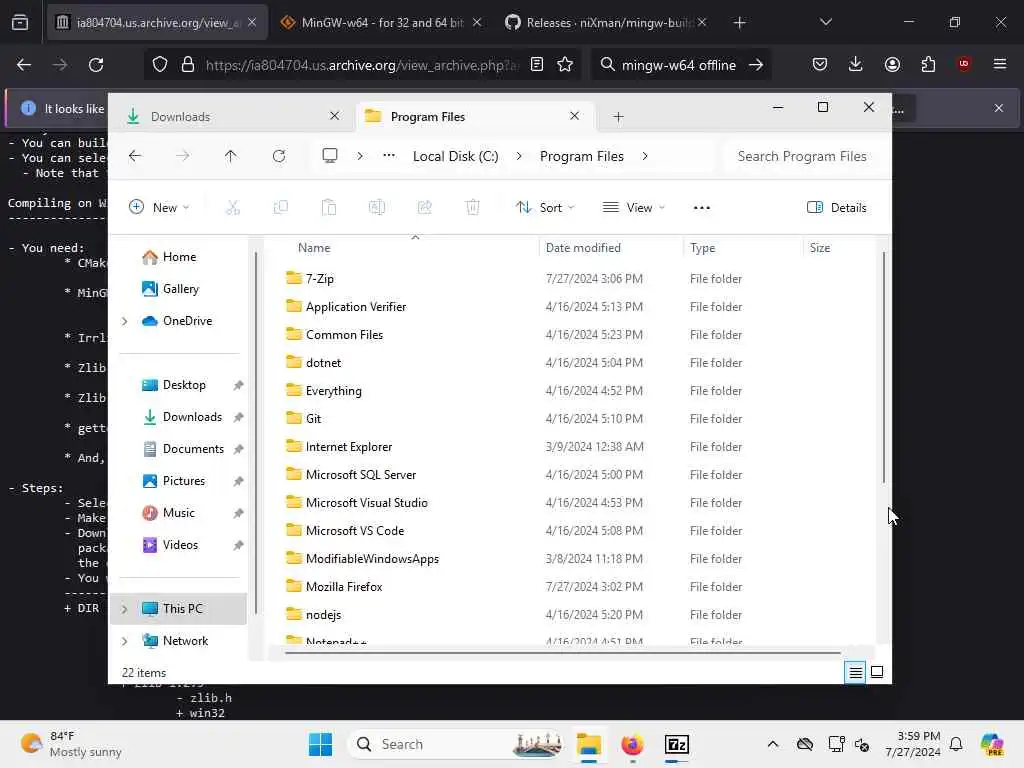
Task: Click Firefox icon in the taskbar
Action: (632, 744)
